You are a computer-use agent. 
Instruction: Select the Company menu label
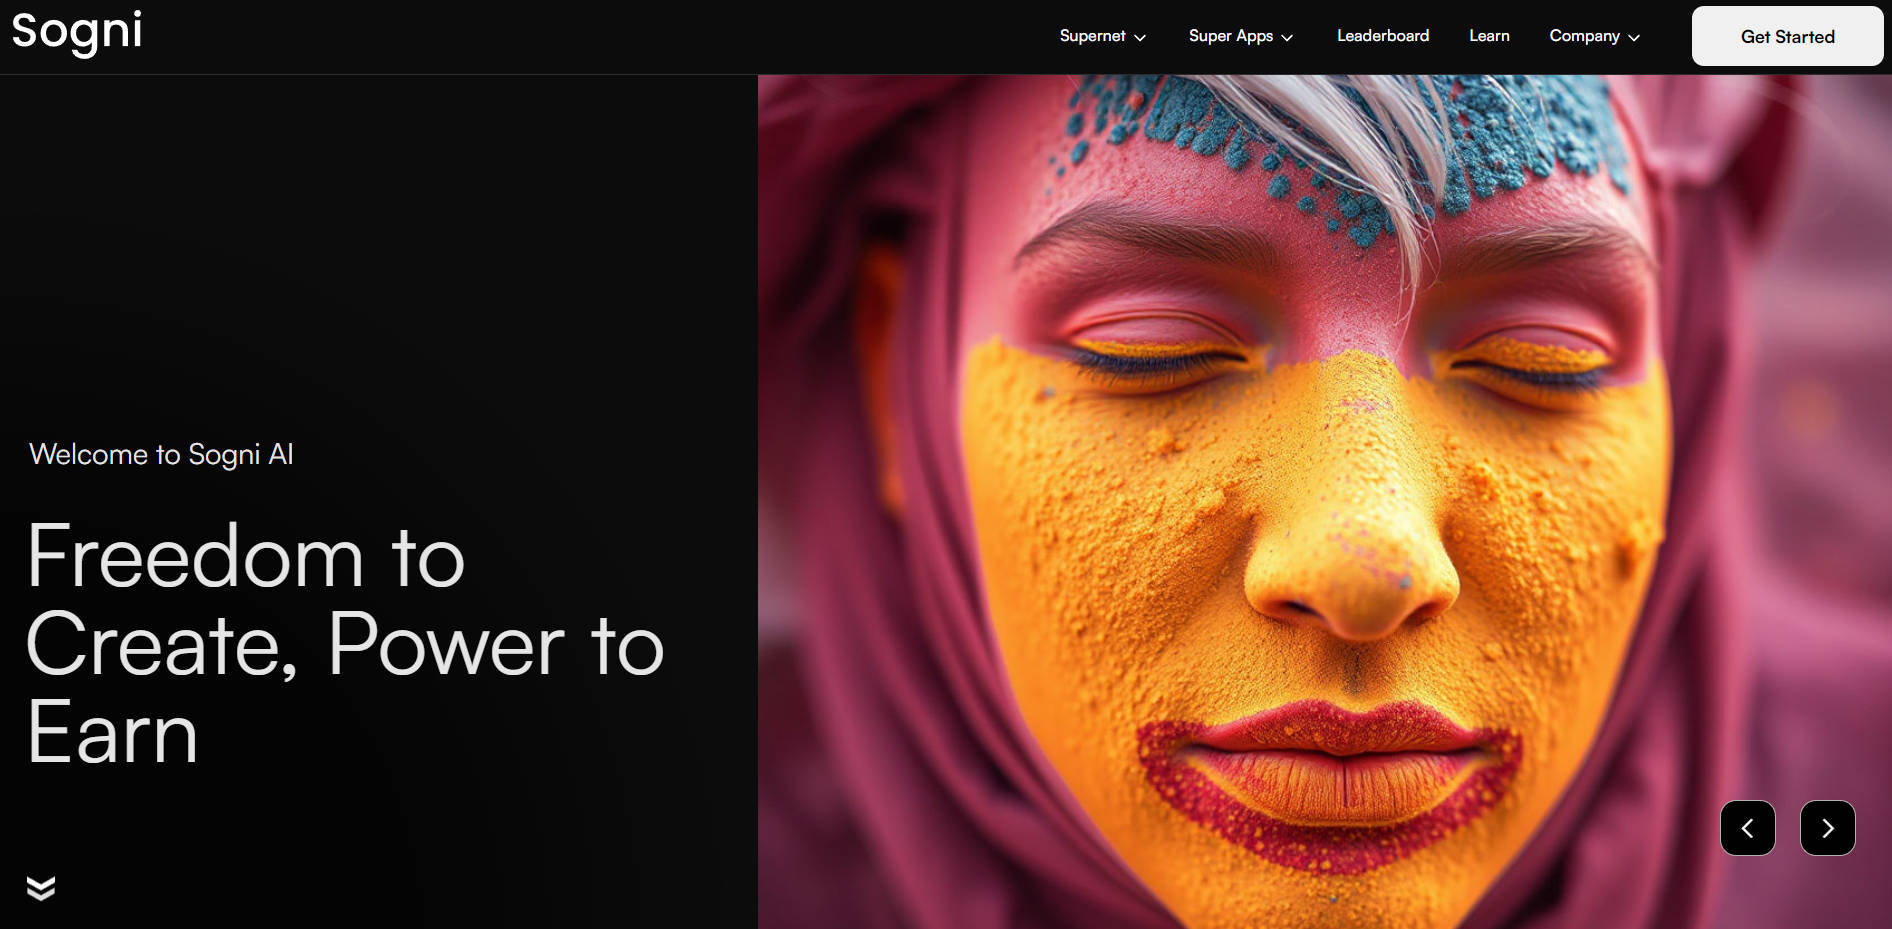click(x=1584, y=36)
